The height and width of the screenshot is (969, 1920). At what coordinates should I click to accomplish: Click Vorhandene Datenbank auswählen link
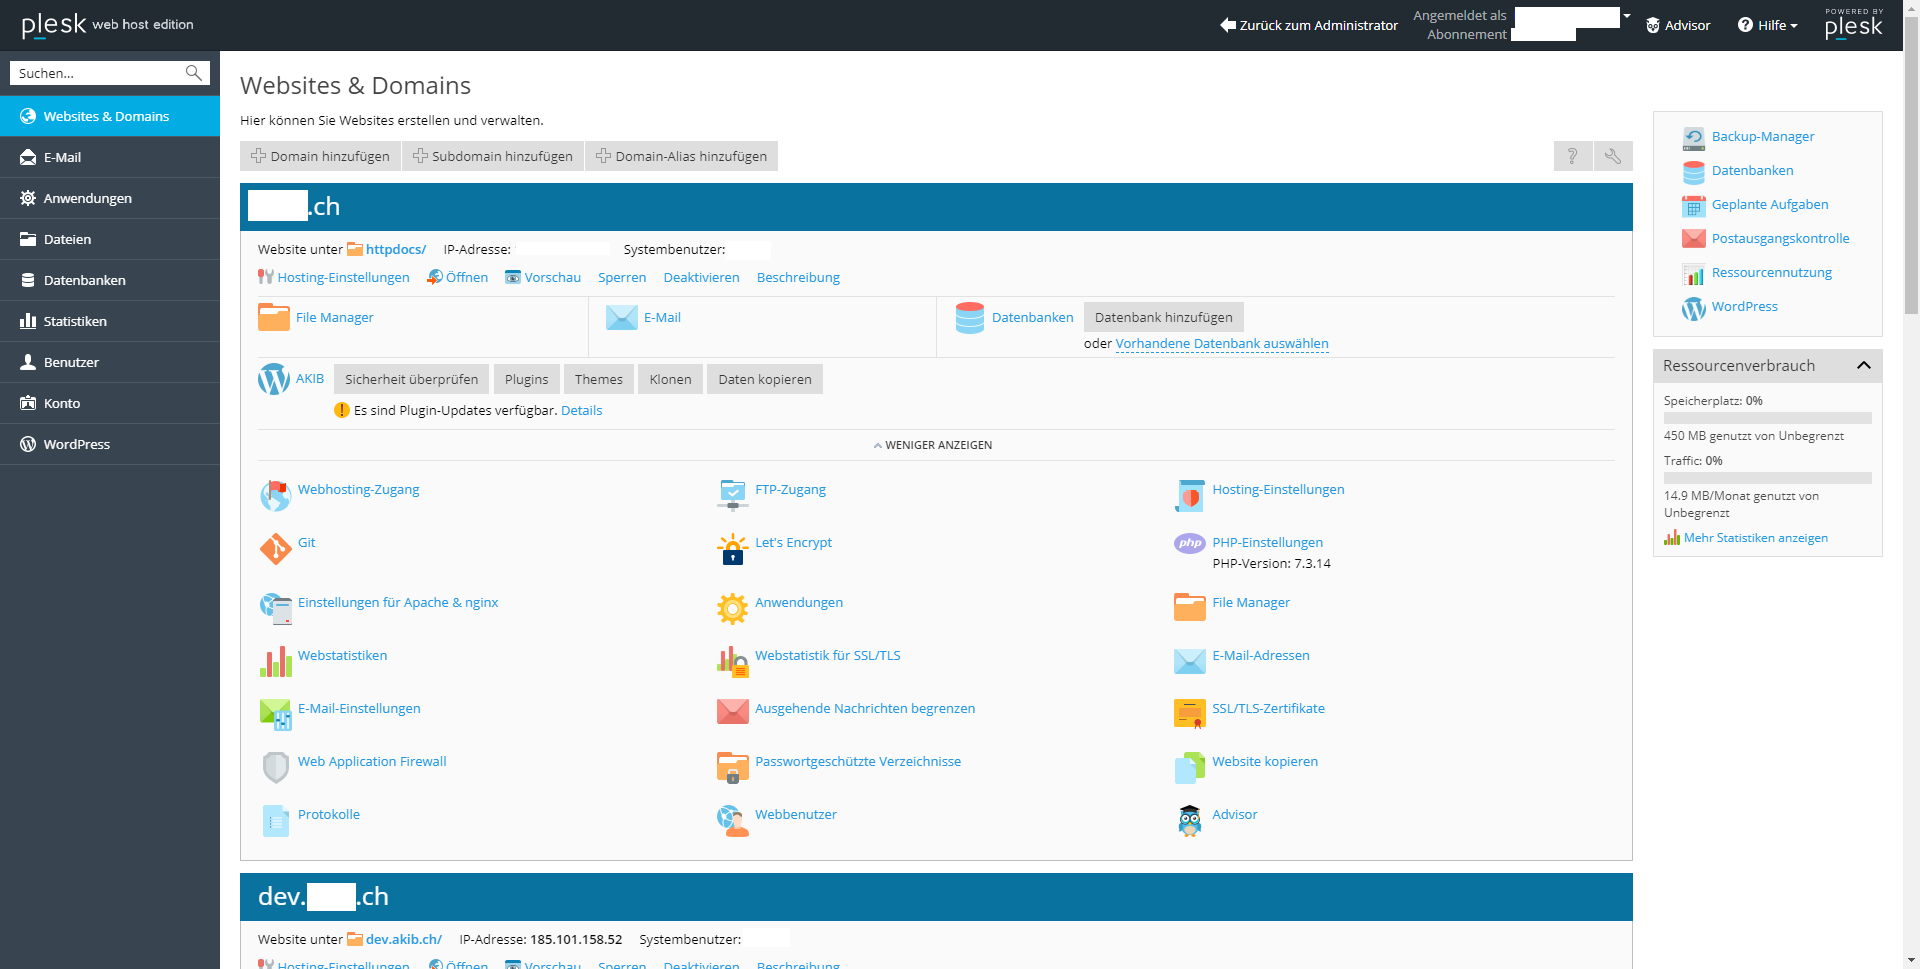click(x=1222, y=343)
